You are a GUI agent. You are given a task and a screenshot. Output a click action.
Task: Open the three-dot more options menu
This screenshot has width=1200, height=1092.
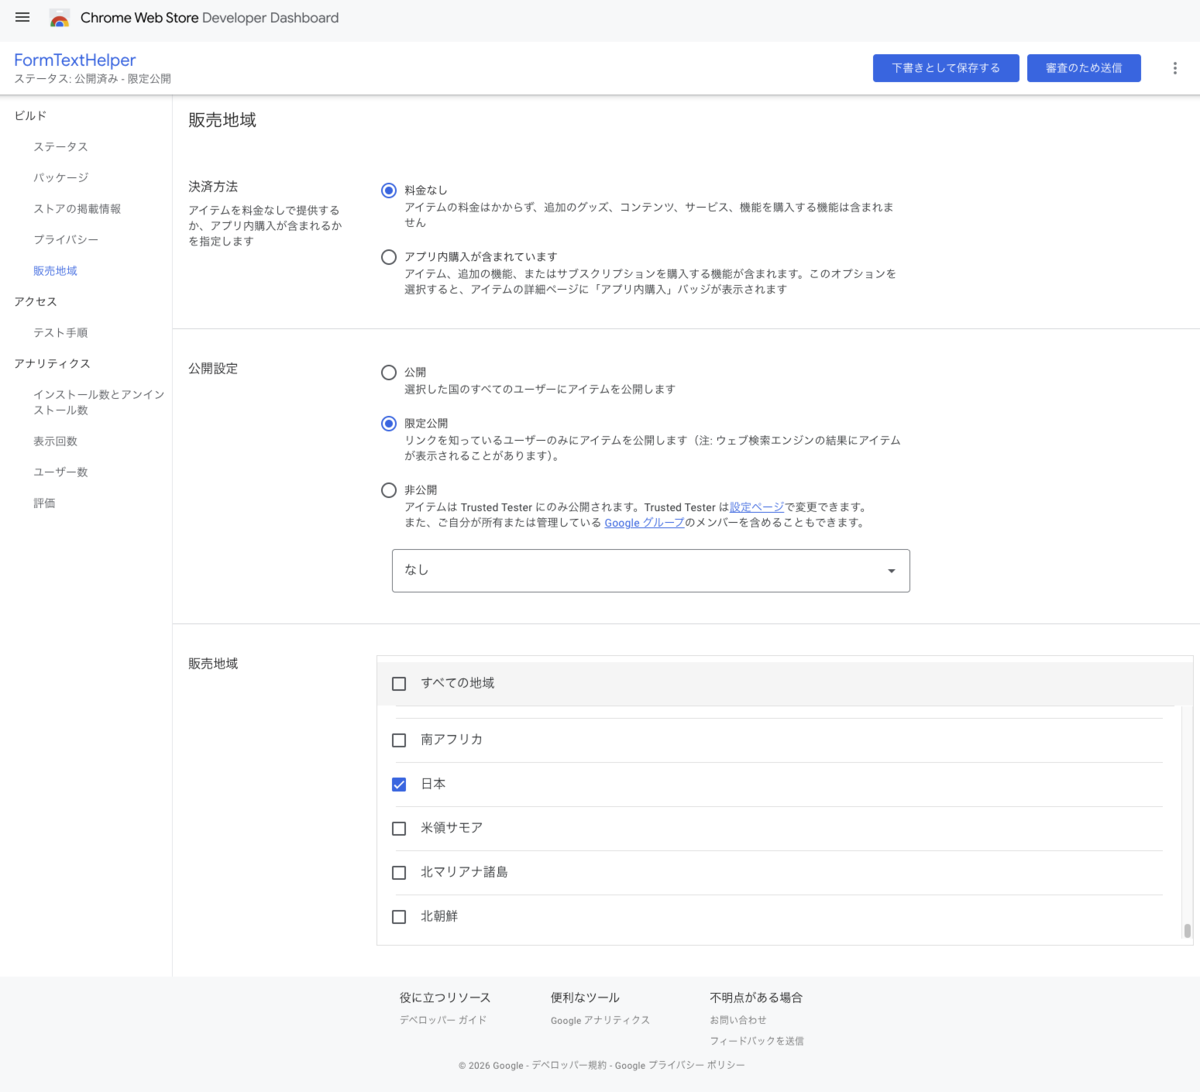[1175, 68]
